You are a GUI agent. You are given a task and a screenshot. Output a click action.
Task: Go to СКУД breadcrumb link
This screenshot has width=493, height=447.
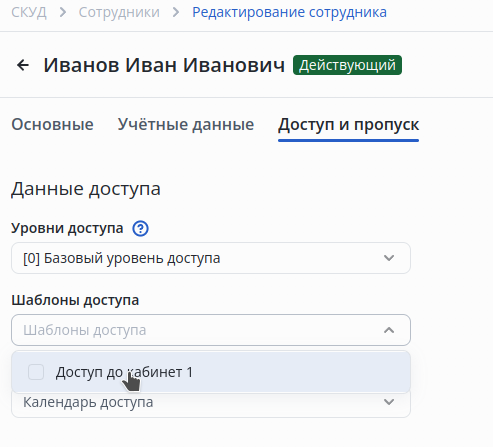[29, 12]
